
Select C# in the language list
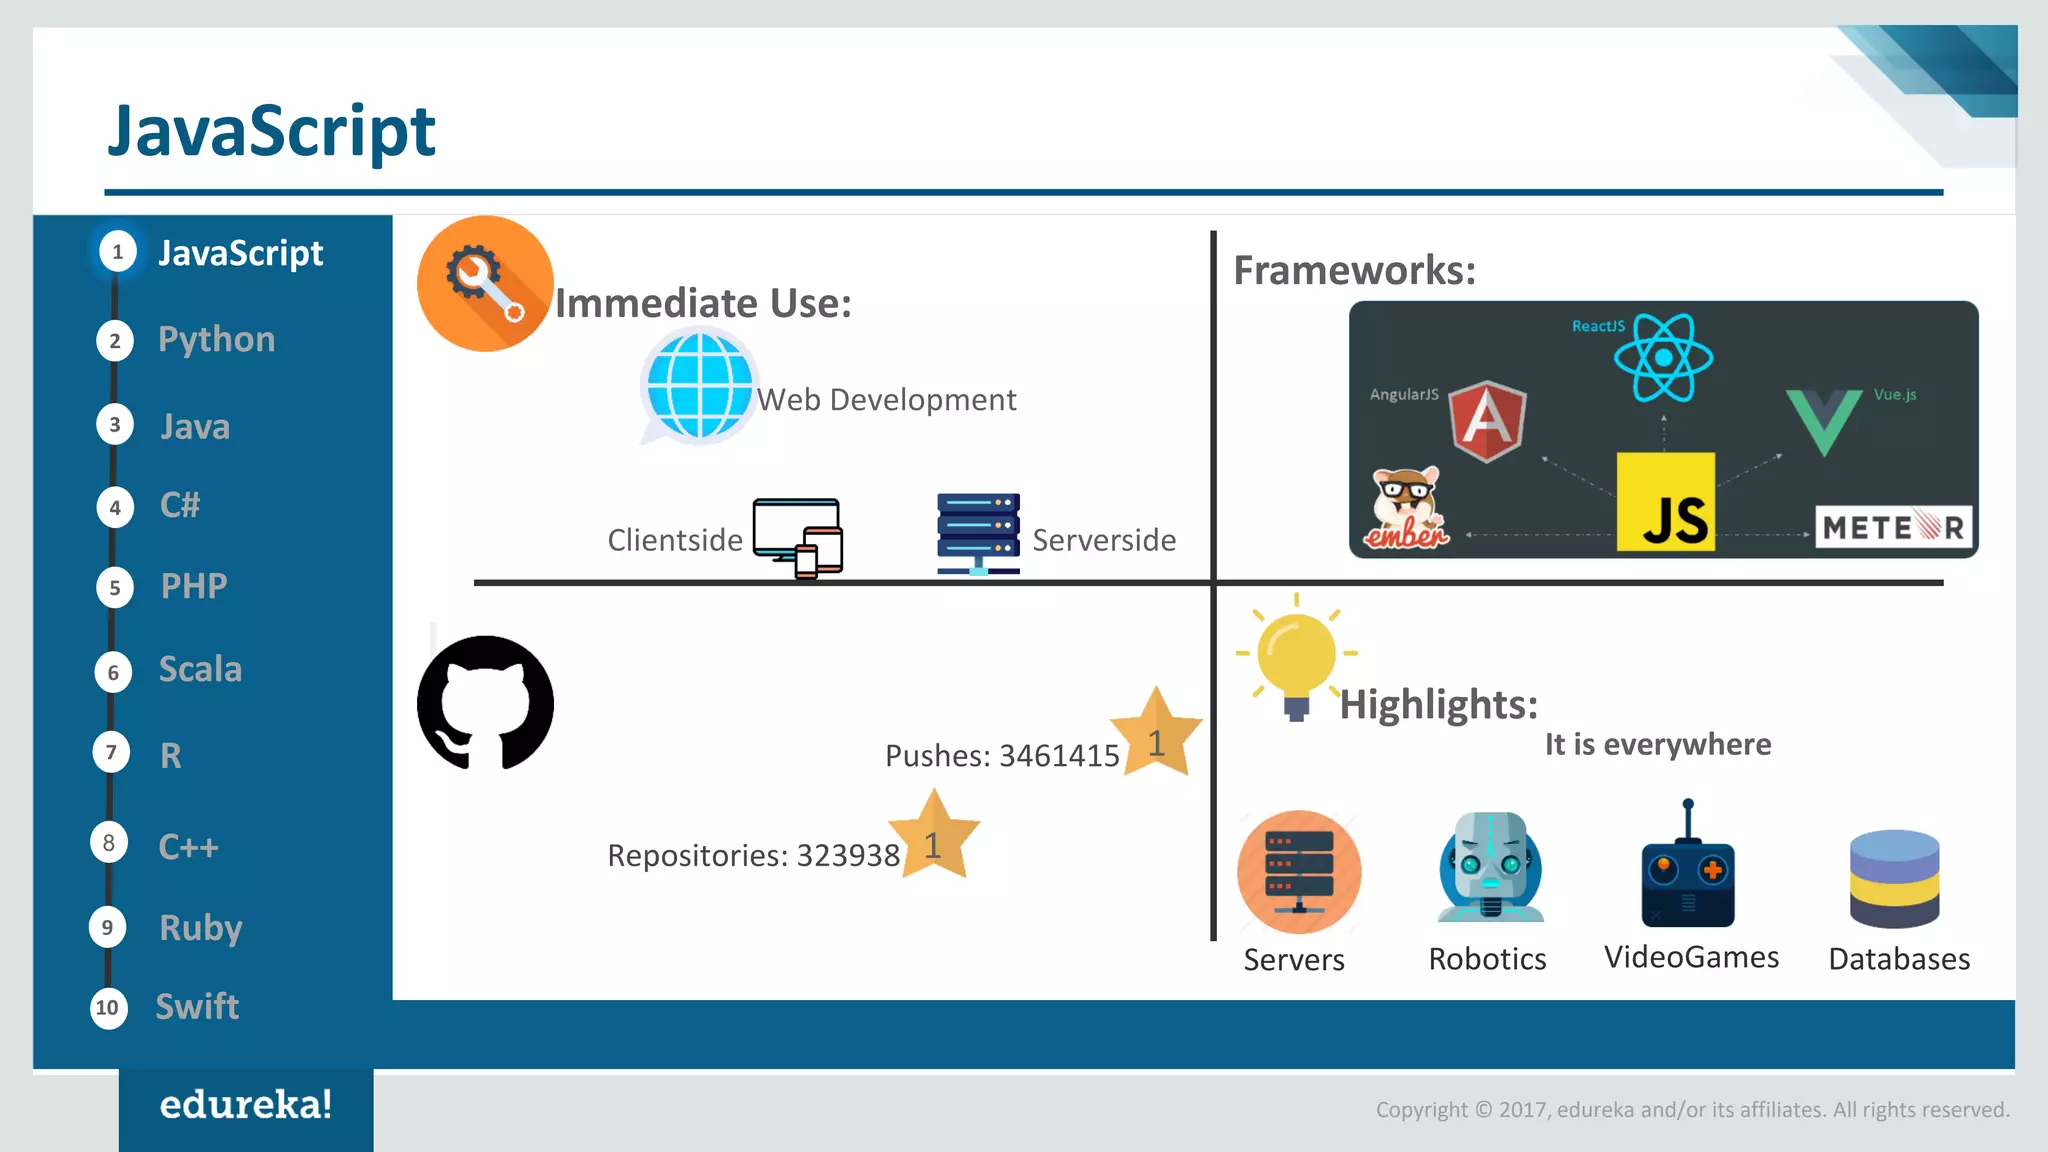[180, 505]
